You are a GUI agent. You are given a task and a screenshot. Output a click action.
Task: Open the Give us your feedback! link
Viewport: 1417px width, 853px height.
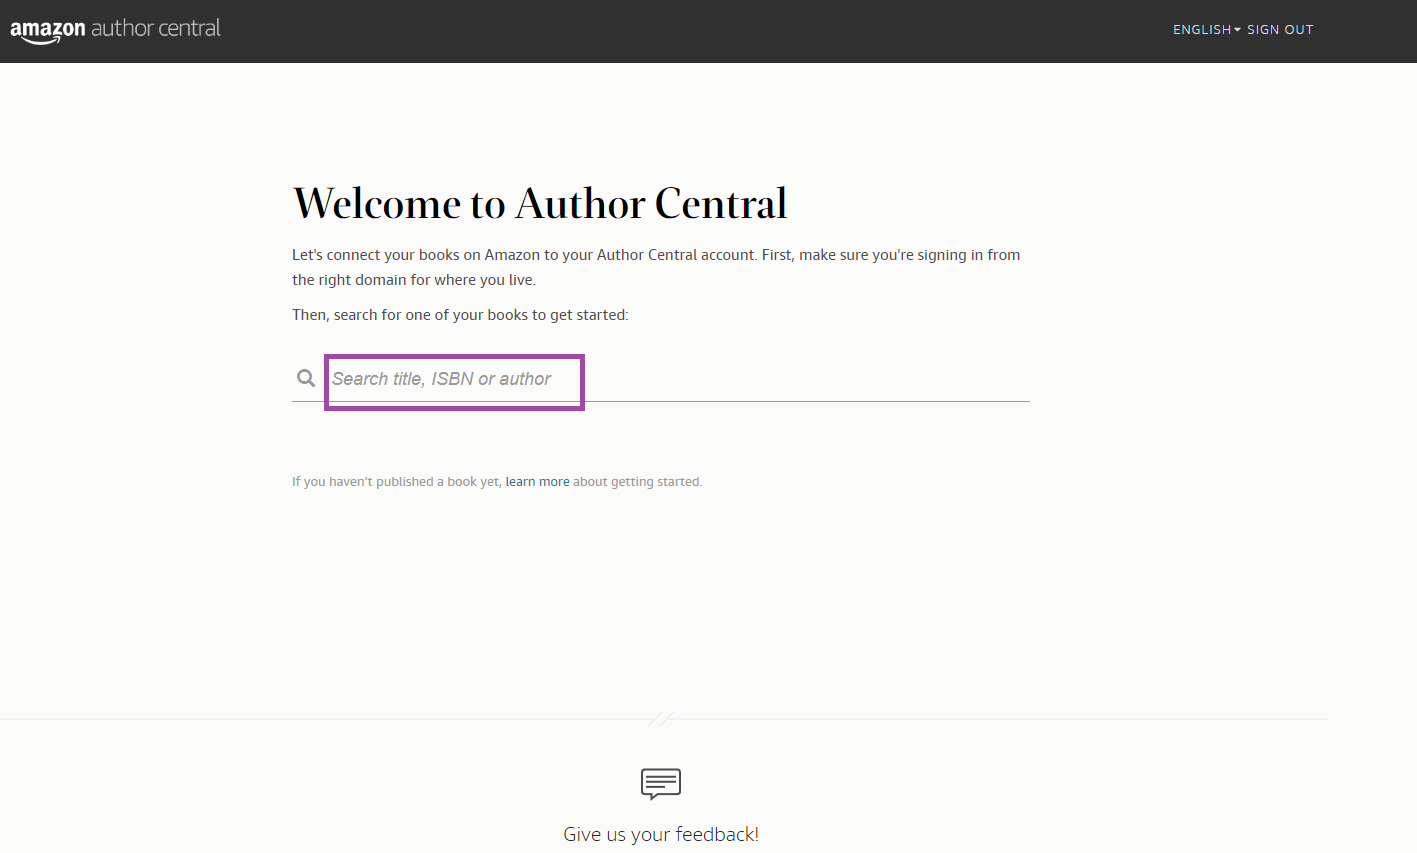(661, 834)
